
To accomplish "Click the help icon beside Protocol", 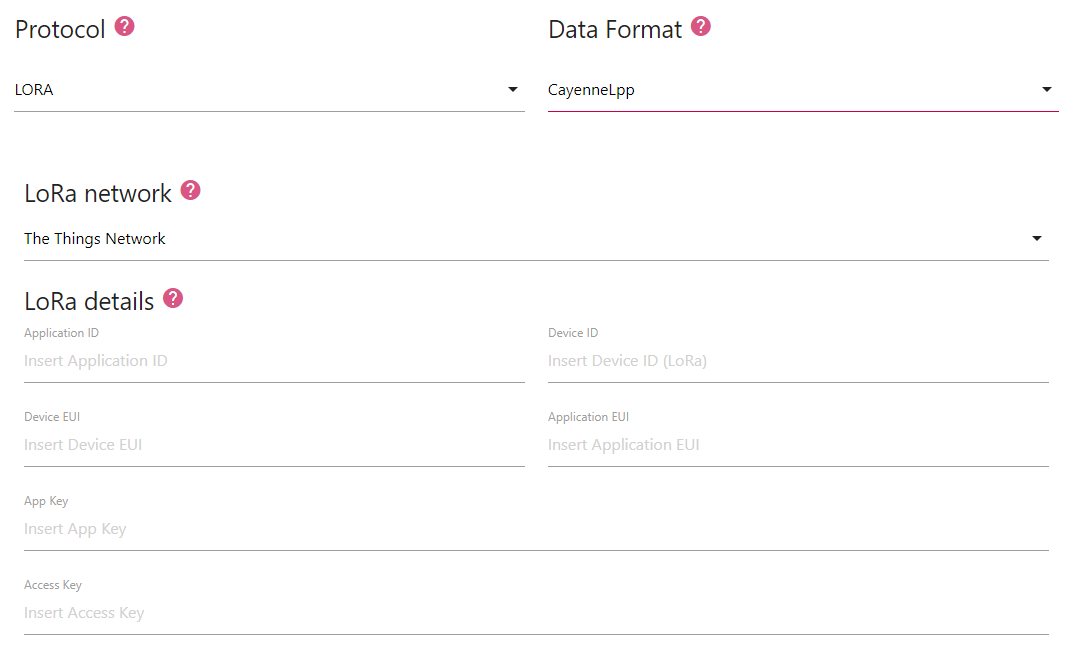I will click(x=125, y=27).
